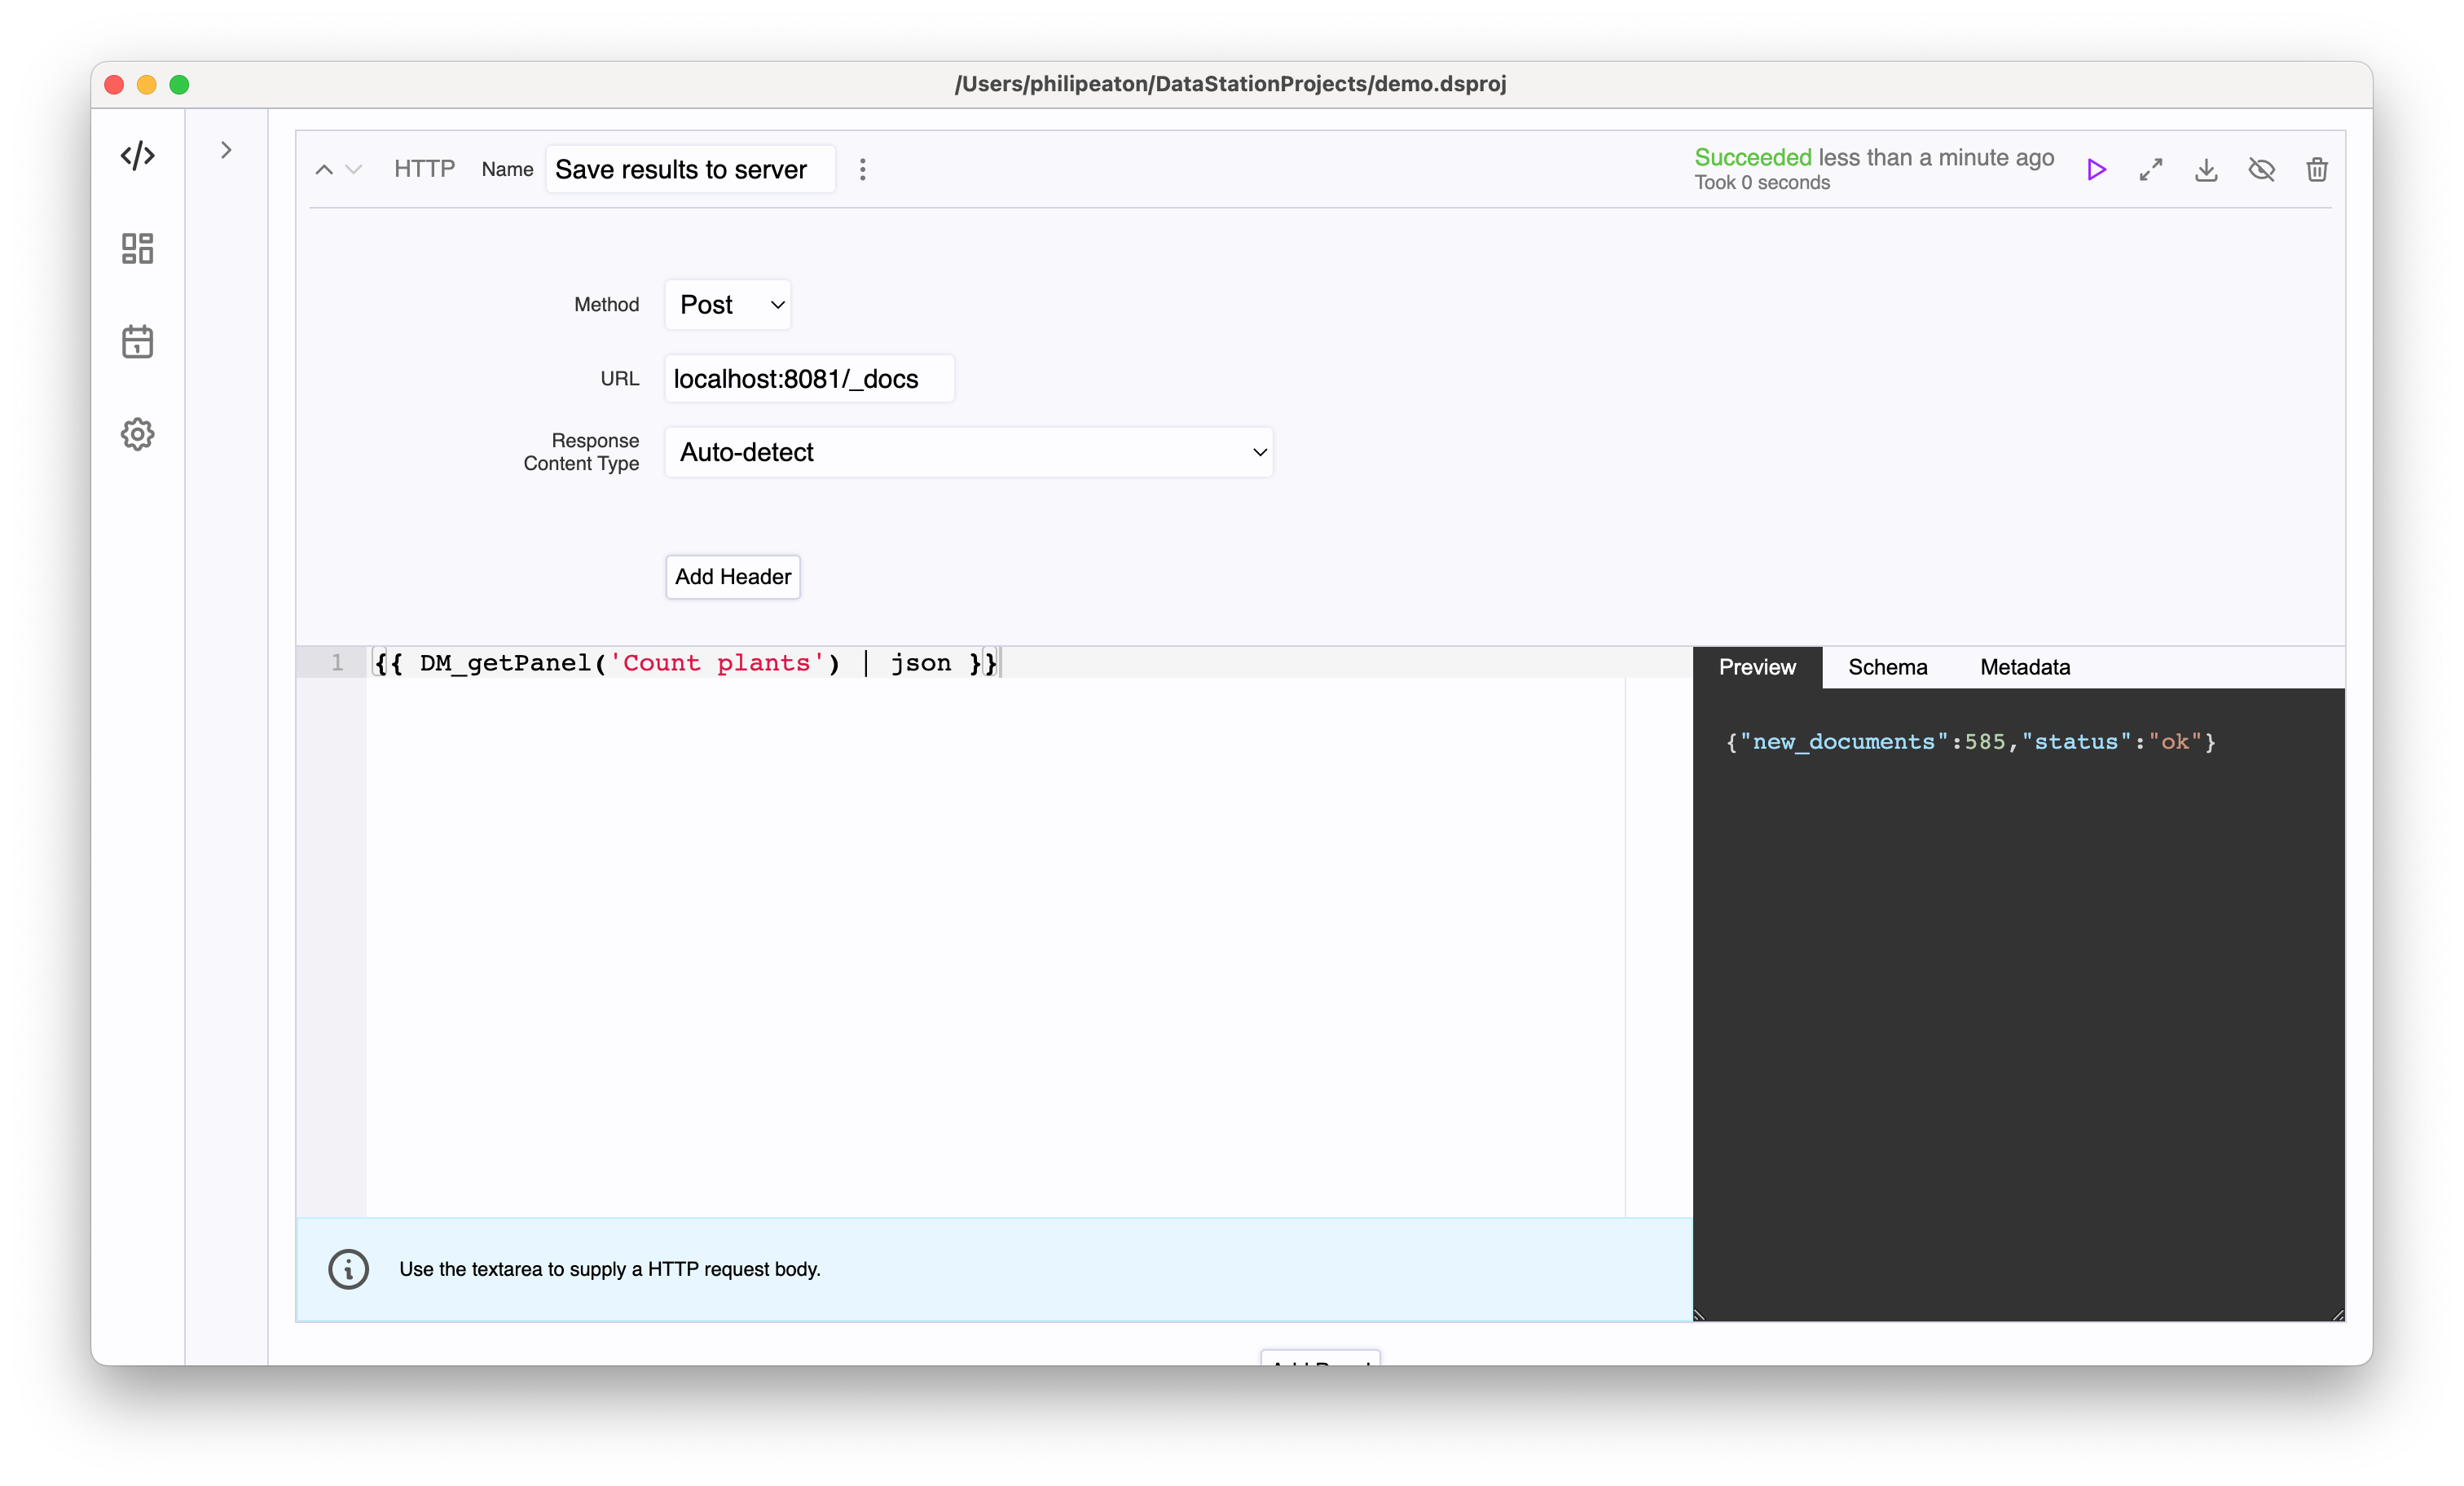Move panel down with chevron

tap(353, 170)
